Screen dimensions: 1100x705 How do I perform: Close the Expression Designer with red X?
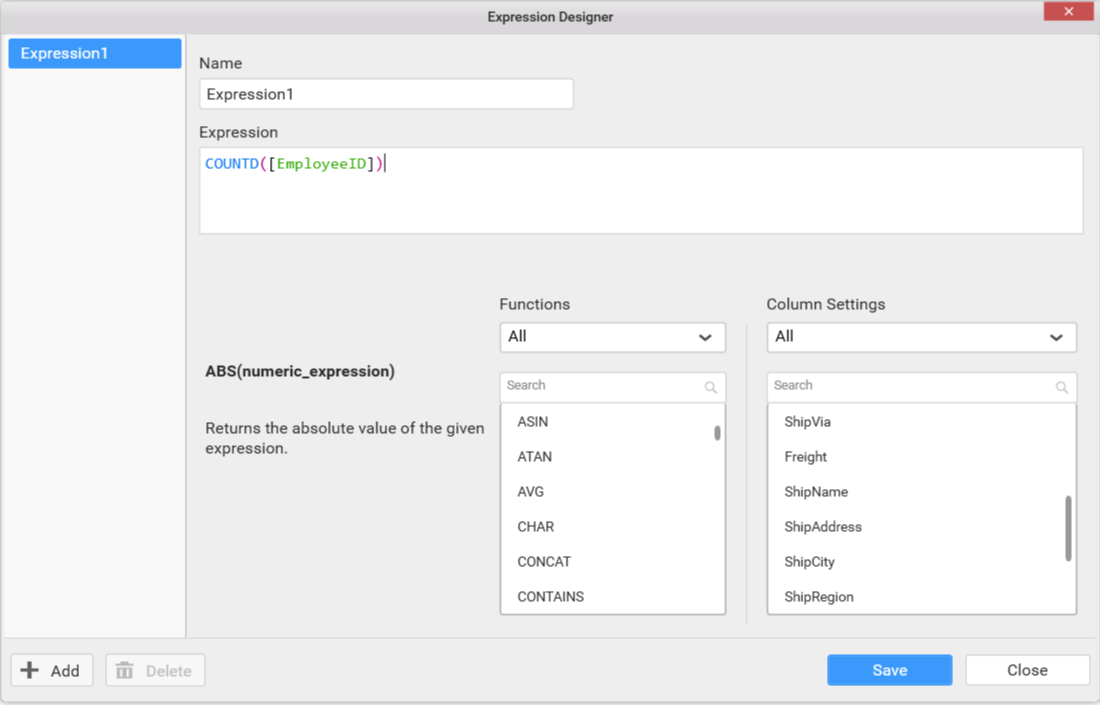coord(1068,12)
